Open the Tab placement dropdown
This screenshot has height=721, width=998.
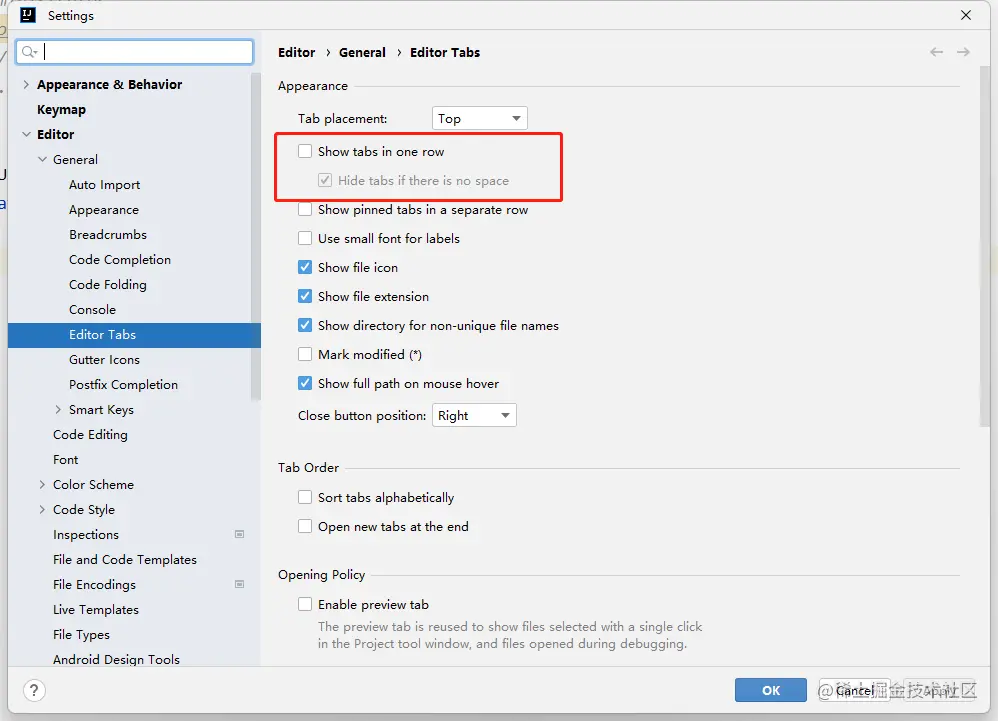(x=479, y=118)
